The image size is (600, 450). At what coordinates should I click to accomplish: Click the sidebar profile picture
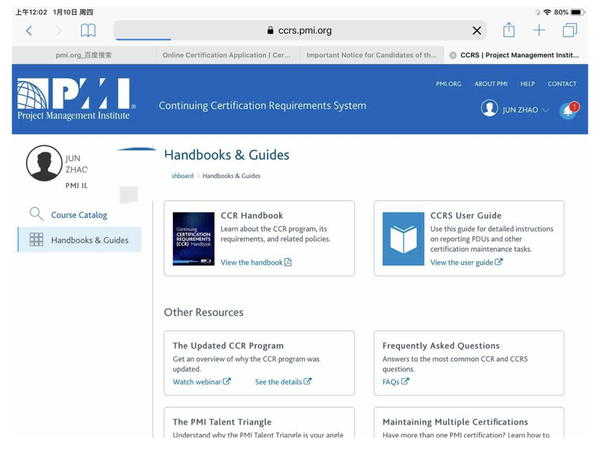[x=44, y=163]
